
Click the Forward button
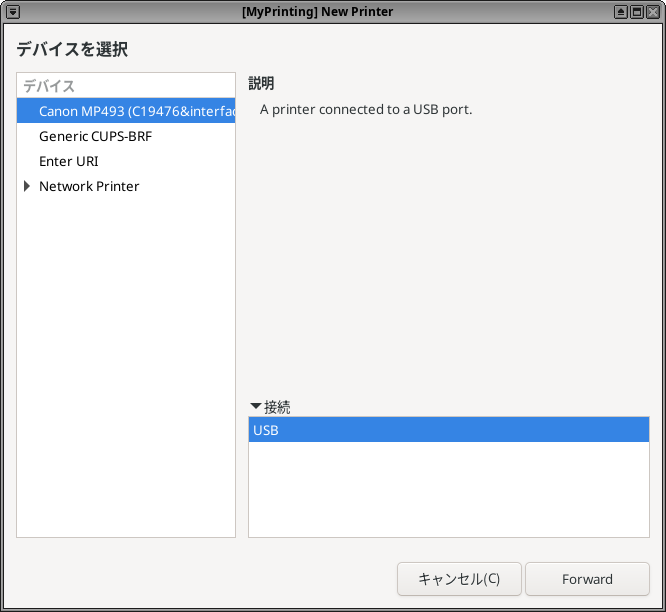click(587, 579)
